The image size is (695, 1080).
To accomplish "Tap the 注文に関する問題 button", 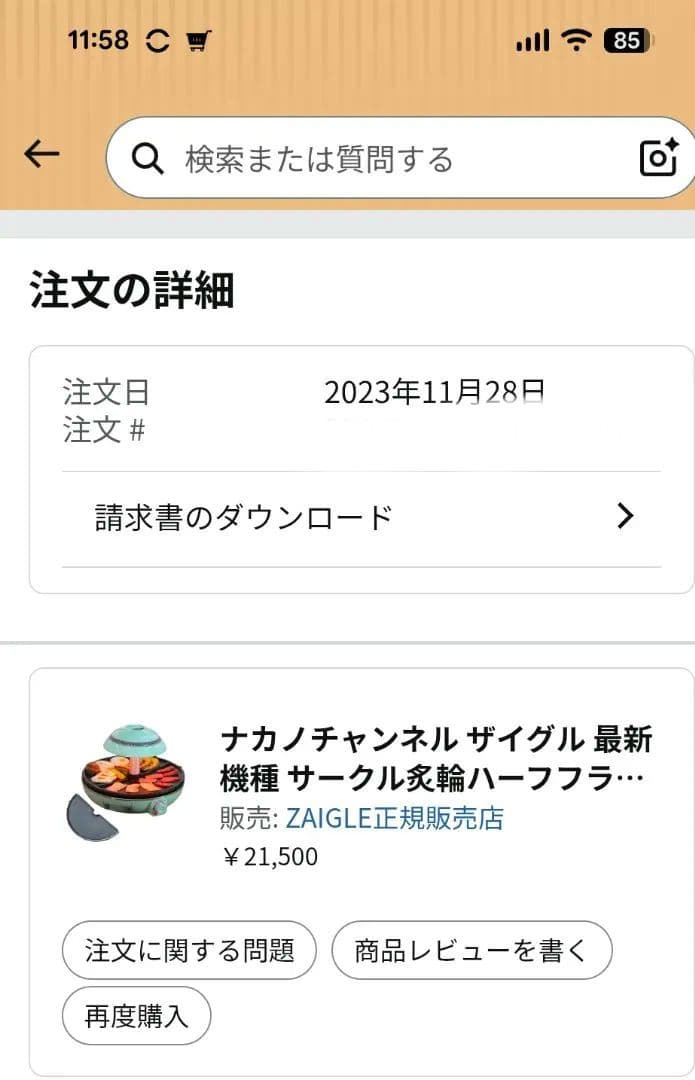I will coord(189,951).
